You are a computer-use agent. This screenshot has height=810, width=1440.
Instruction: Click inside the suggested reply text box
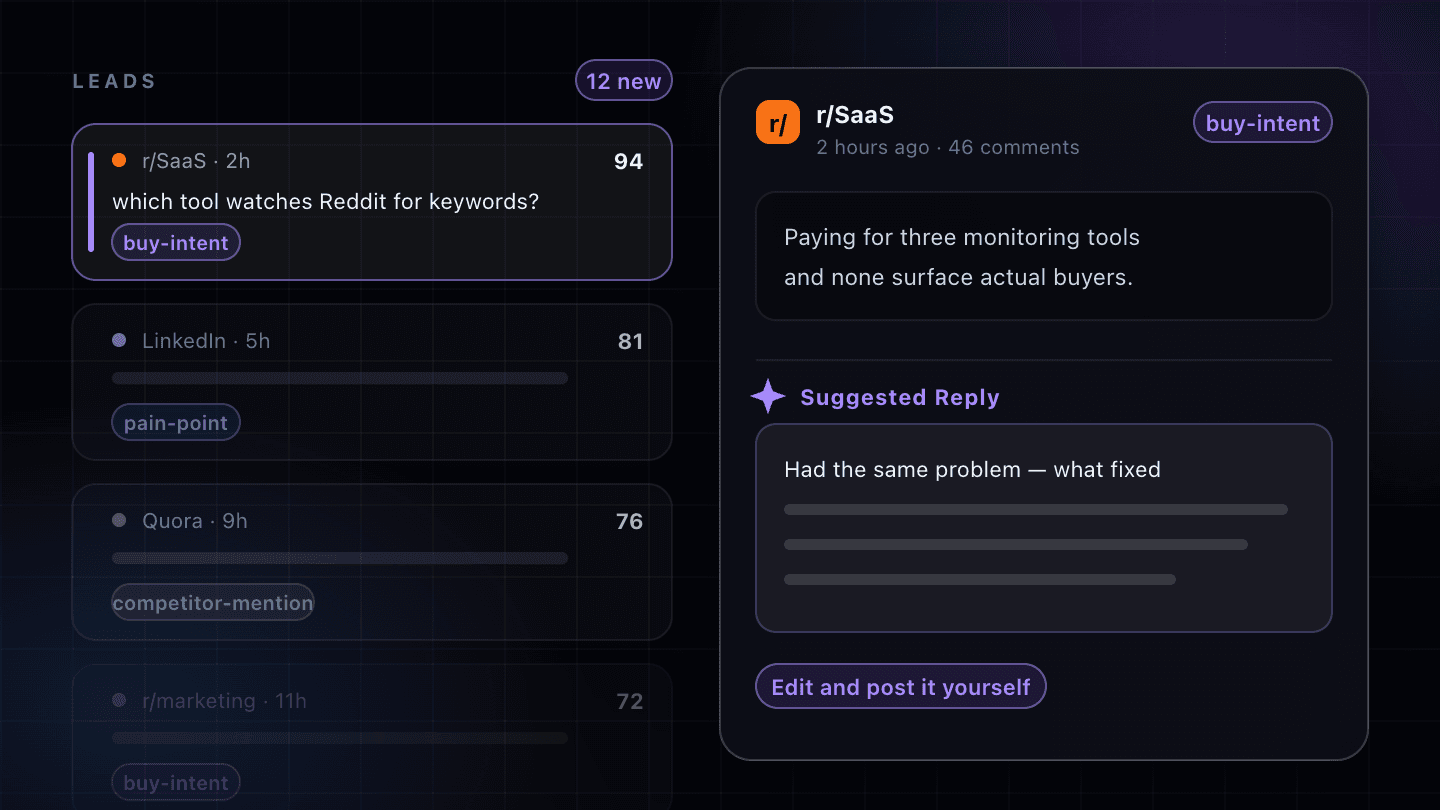(x=1044, y=528)
